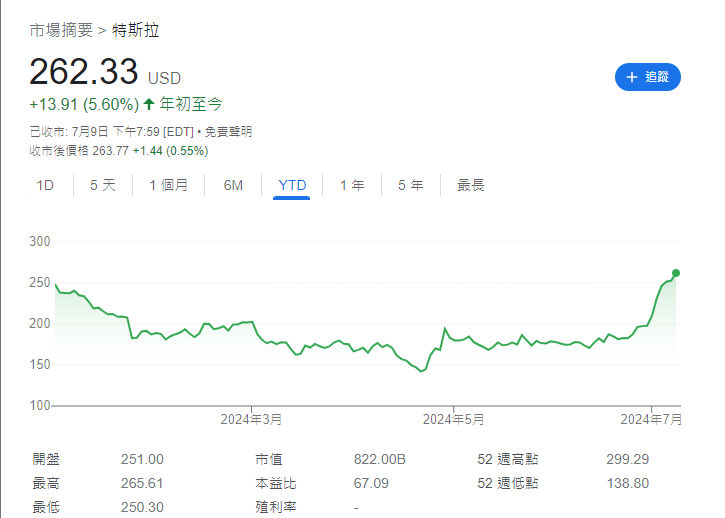This screenshot has height=518, width=725.
Task: View the 1 年 chart range
Action: coord(352,185)
